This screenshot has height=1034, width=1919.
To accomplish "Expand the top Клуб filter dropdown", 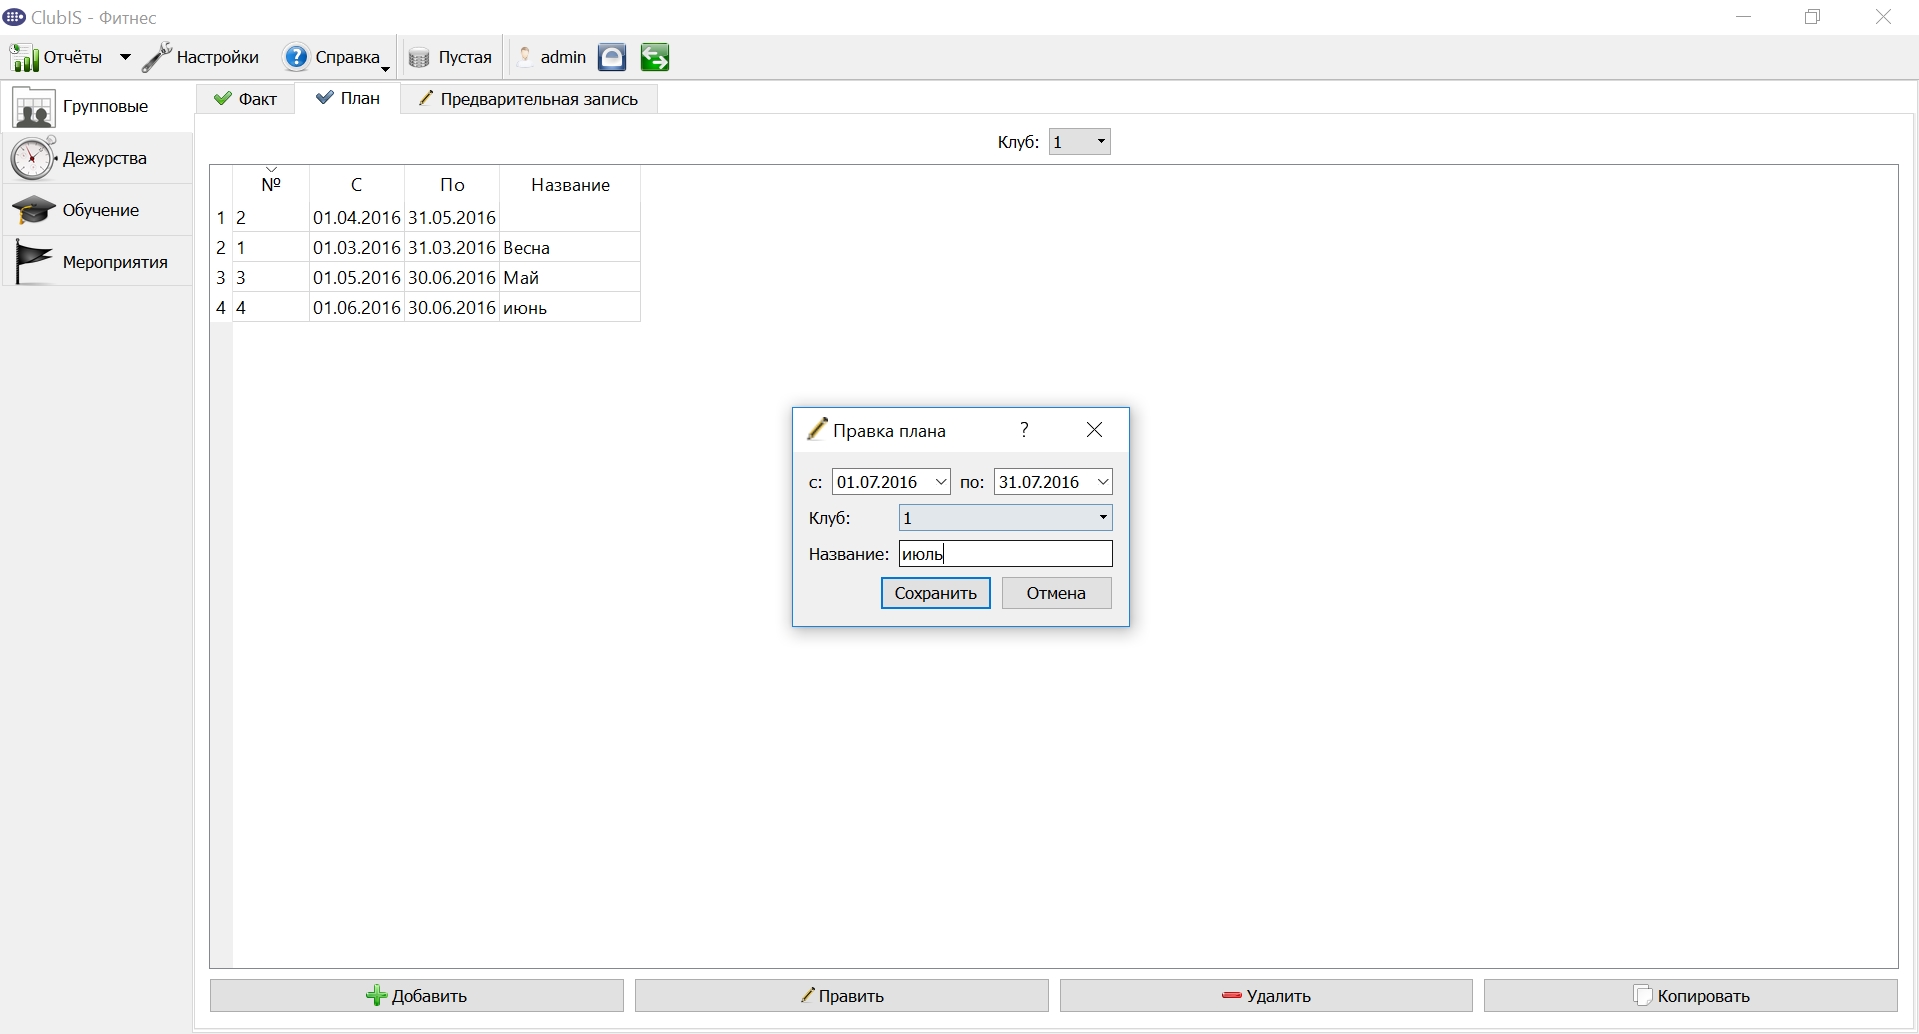I will point(1079,142).
